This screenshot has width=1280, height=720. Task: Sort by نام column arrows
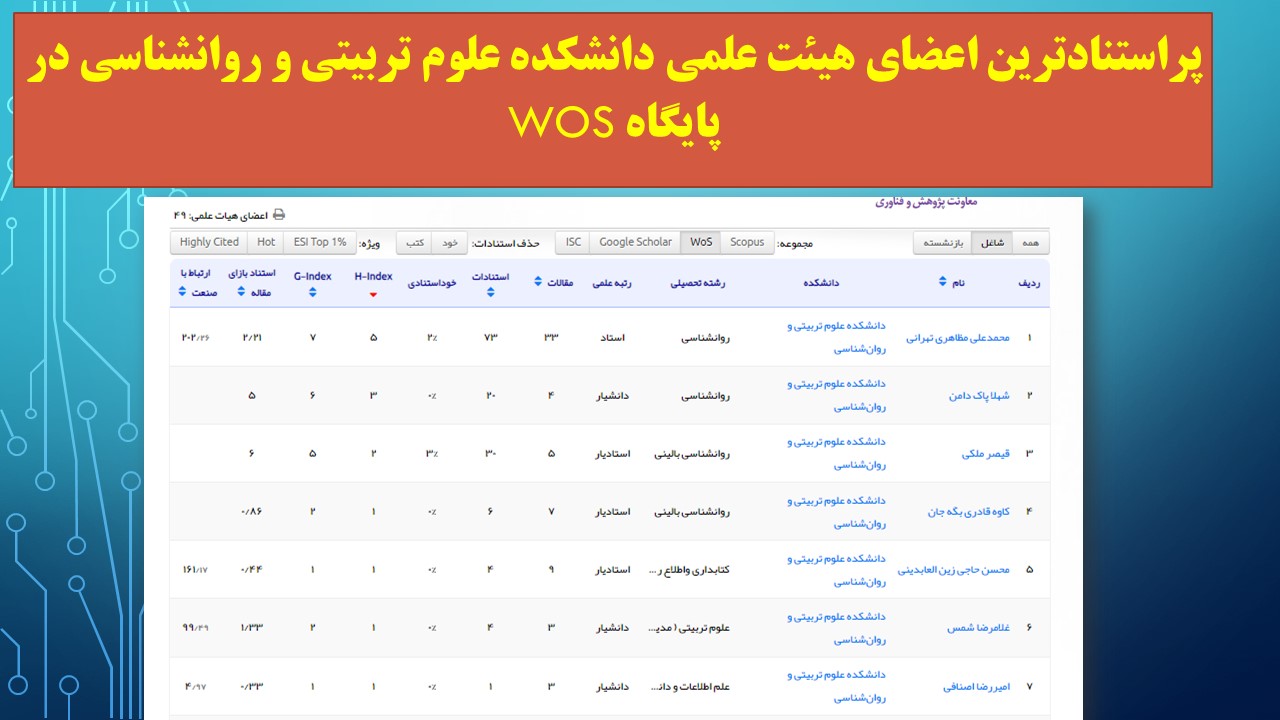pos(942,282)
